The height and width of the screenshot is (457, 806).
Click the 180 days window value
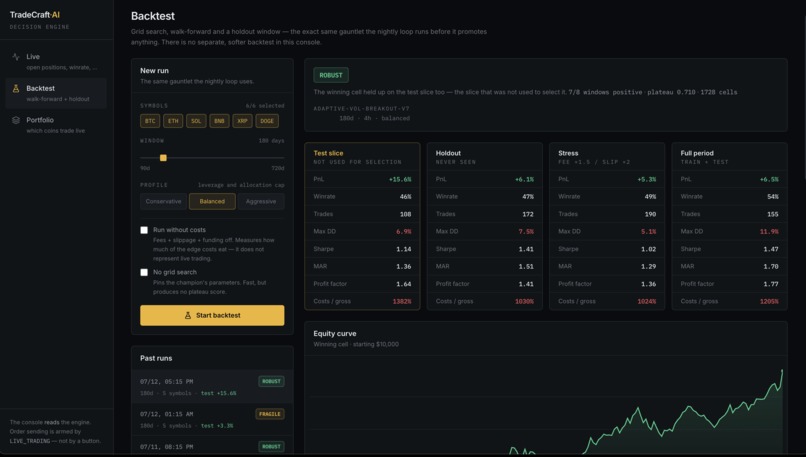[271, 141]
